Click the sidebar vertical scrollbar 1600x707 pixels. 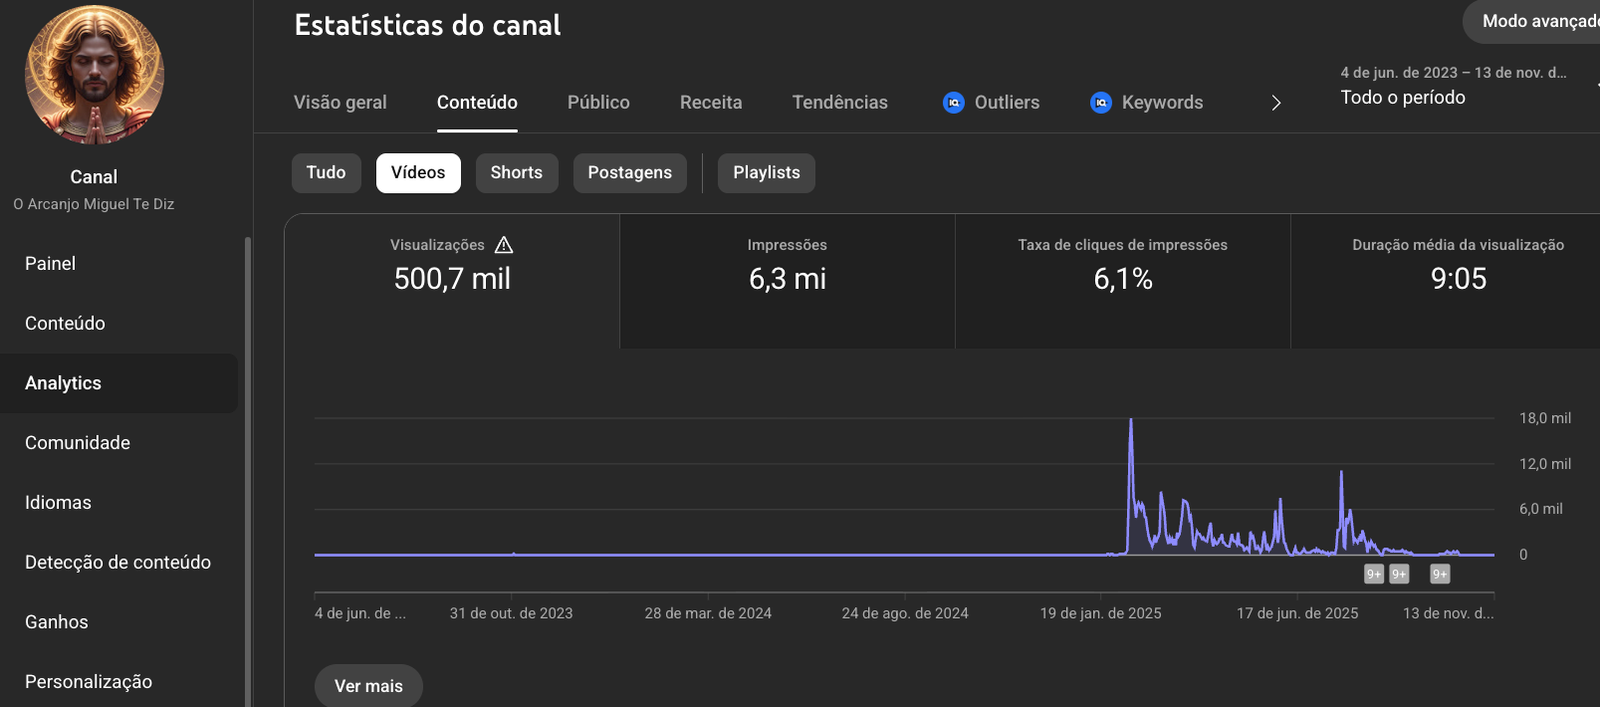(x=248, y=470)
